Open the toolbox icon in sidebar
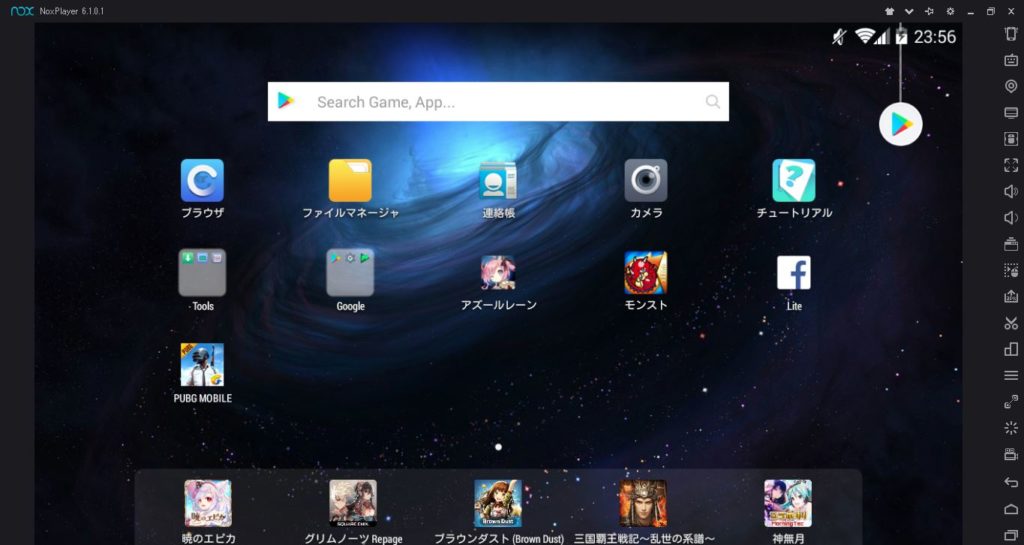 tap(1011, 244)
